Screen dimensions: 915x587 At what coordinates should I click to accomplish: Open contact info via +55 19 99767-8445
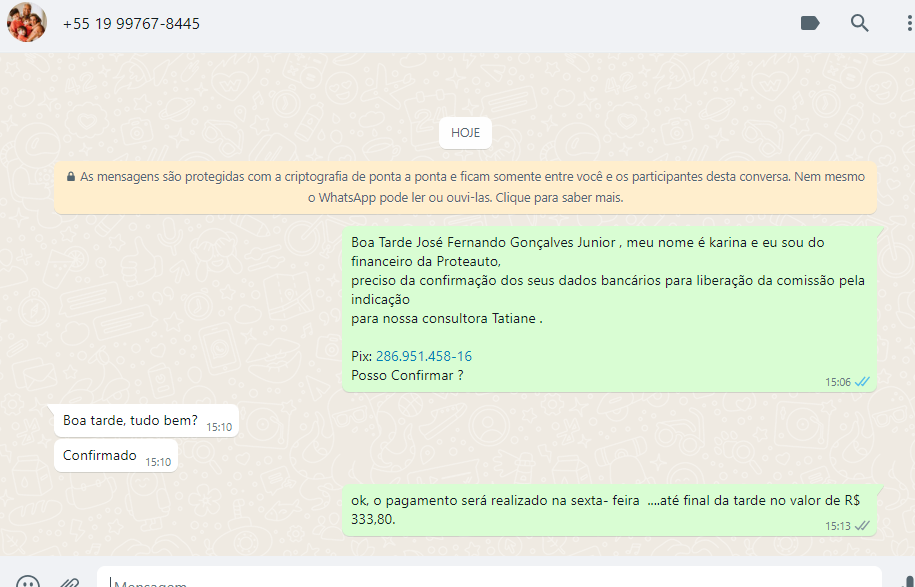[131, 23]
